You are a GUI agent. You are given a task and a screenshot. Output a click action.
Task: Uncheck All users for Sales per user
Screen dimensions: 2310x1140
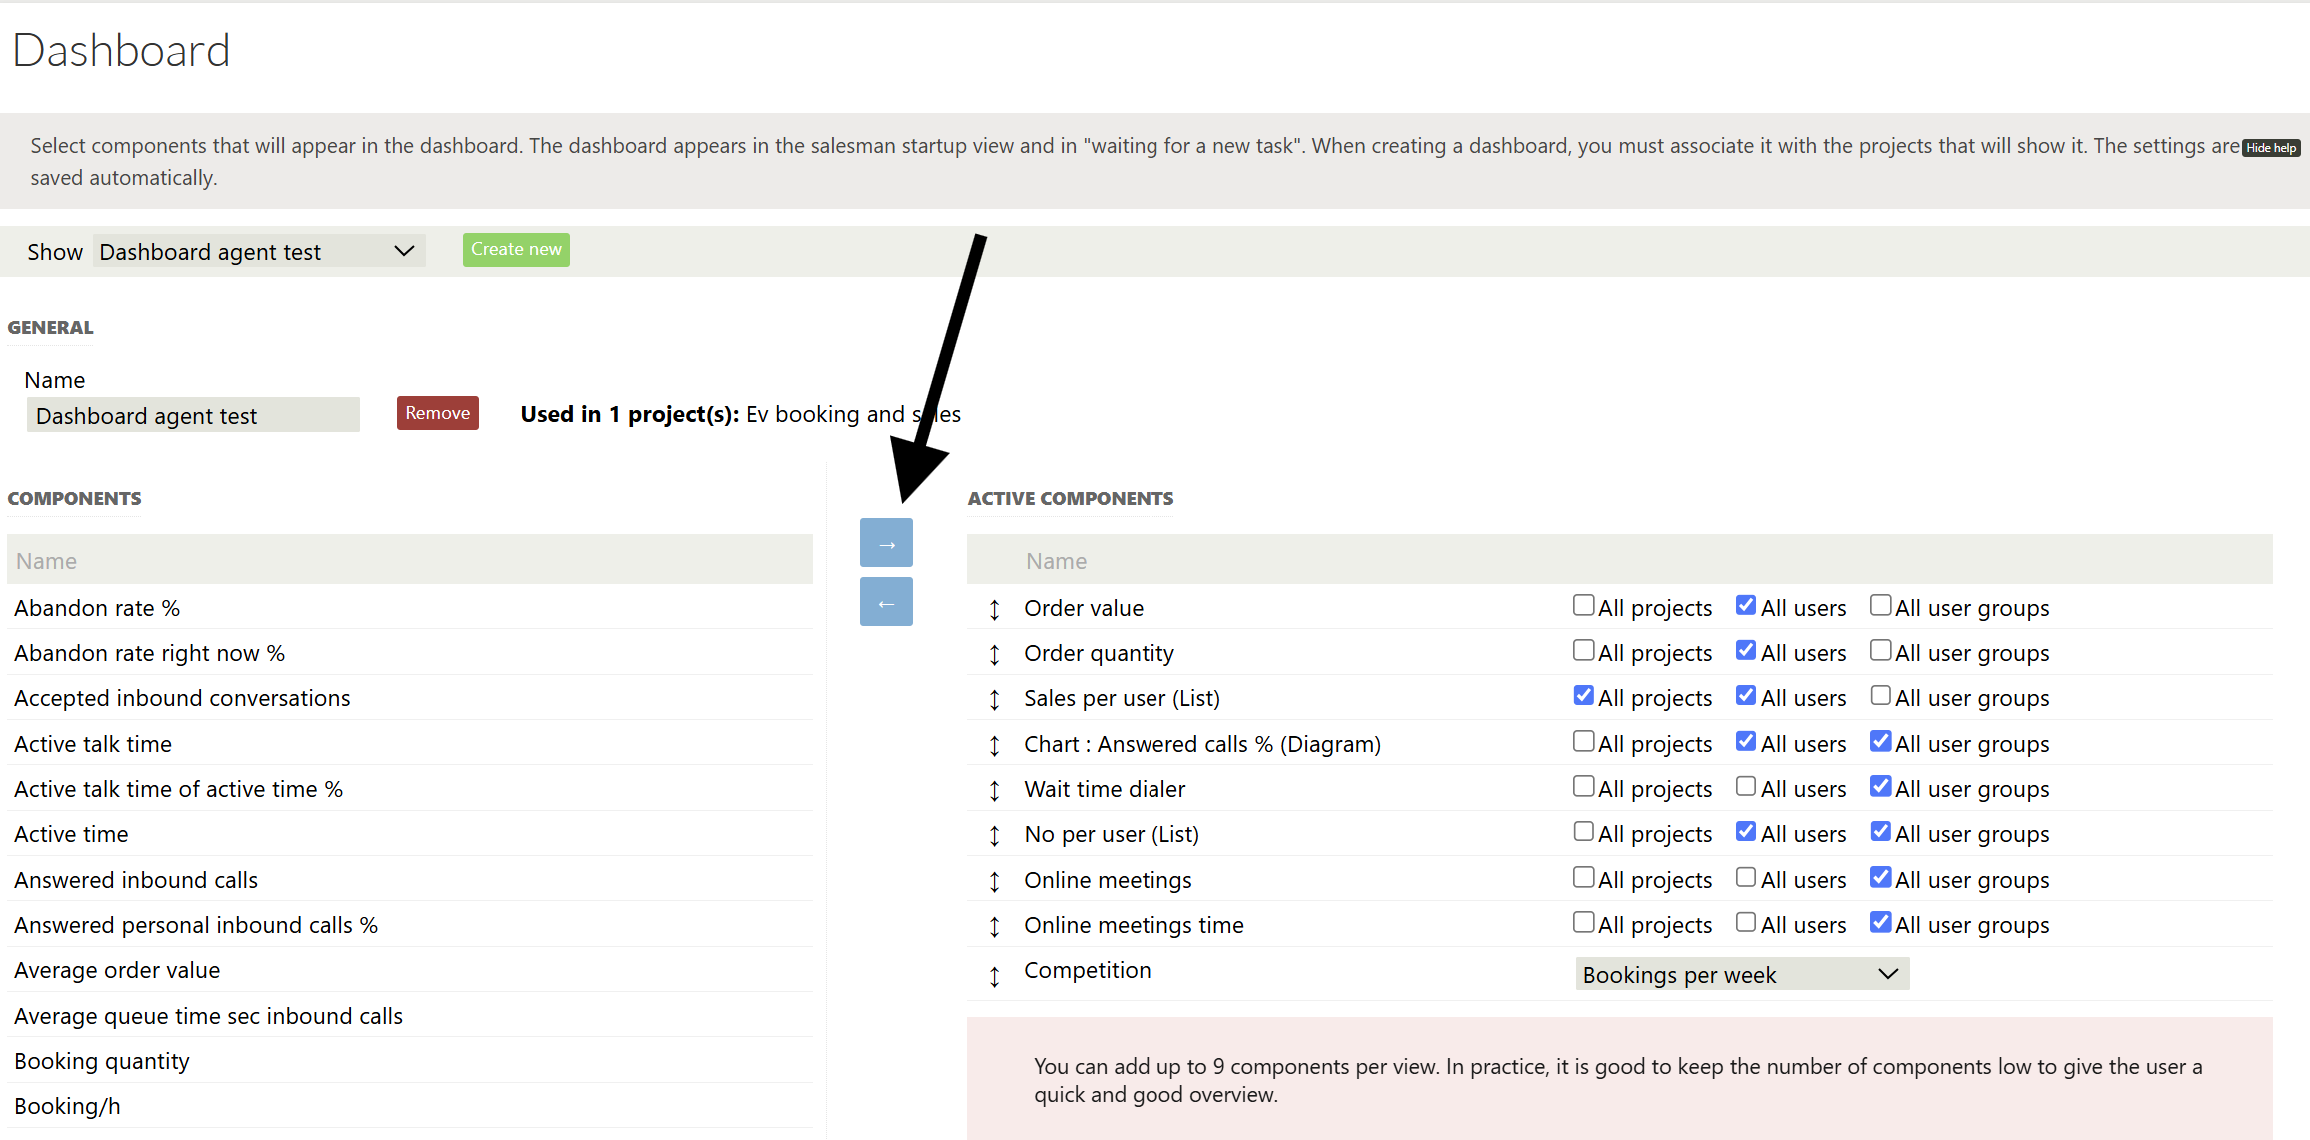(x=1746, y=696)
